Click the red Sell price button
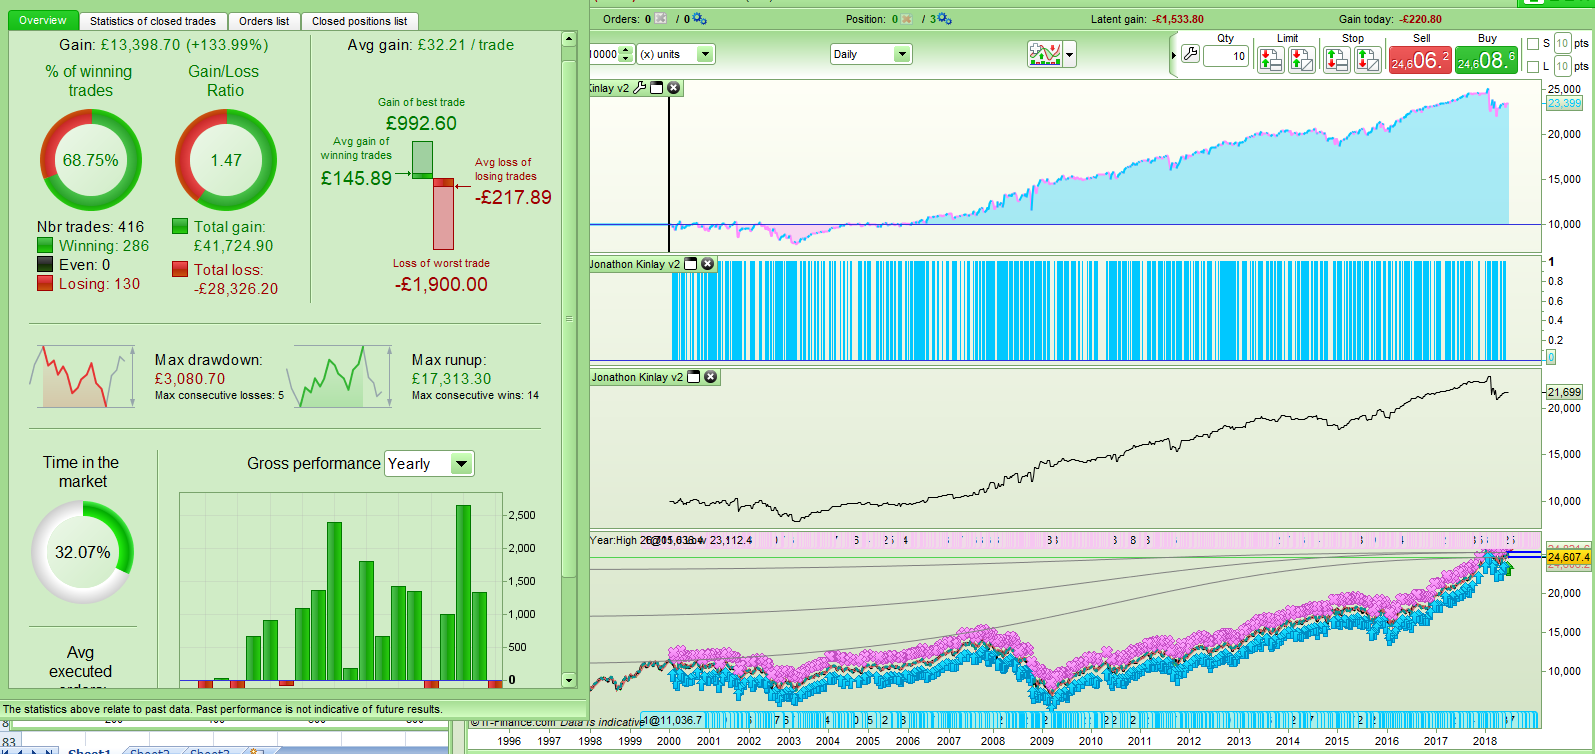Image resolution: width=1595 pixels, height=754 pixels. pos(1420,60)
